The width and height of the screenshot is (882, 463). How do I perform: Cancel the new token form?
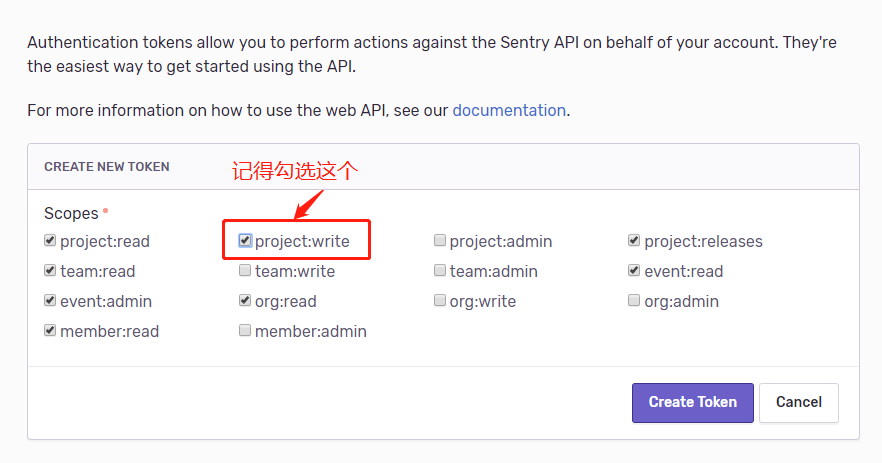798,402
